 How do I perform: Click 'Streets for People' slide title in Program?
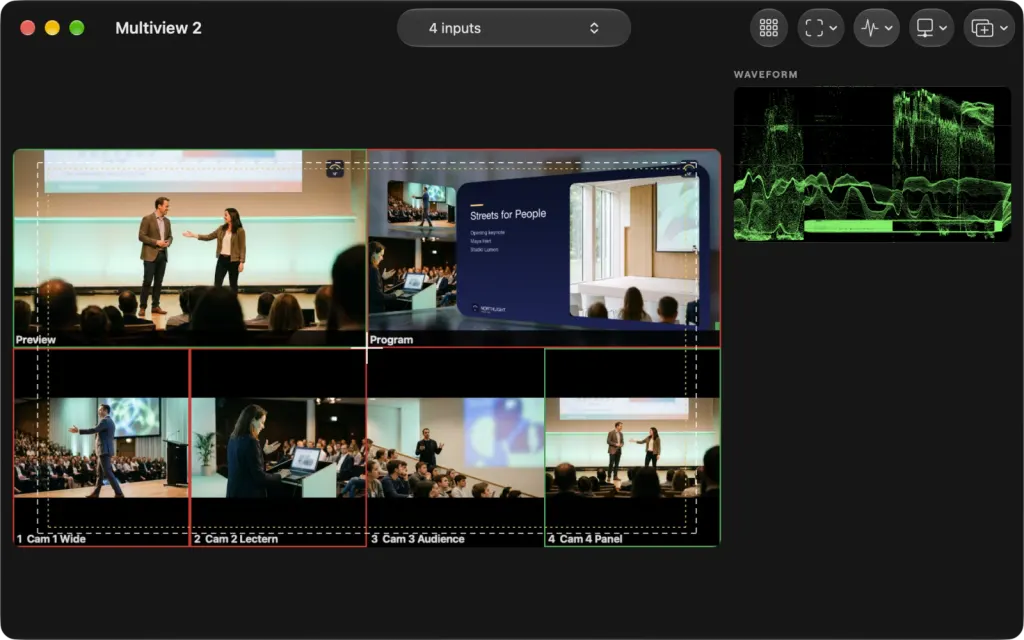click(508, 214)
